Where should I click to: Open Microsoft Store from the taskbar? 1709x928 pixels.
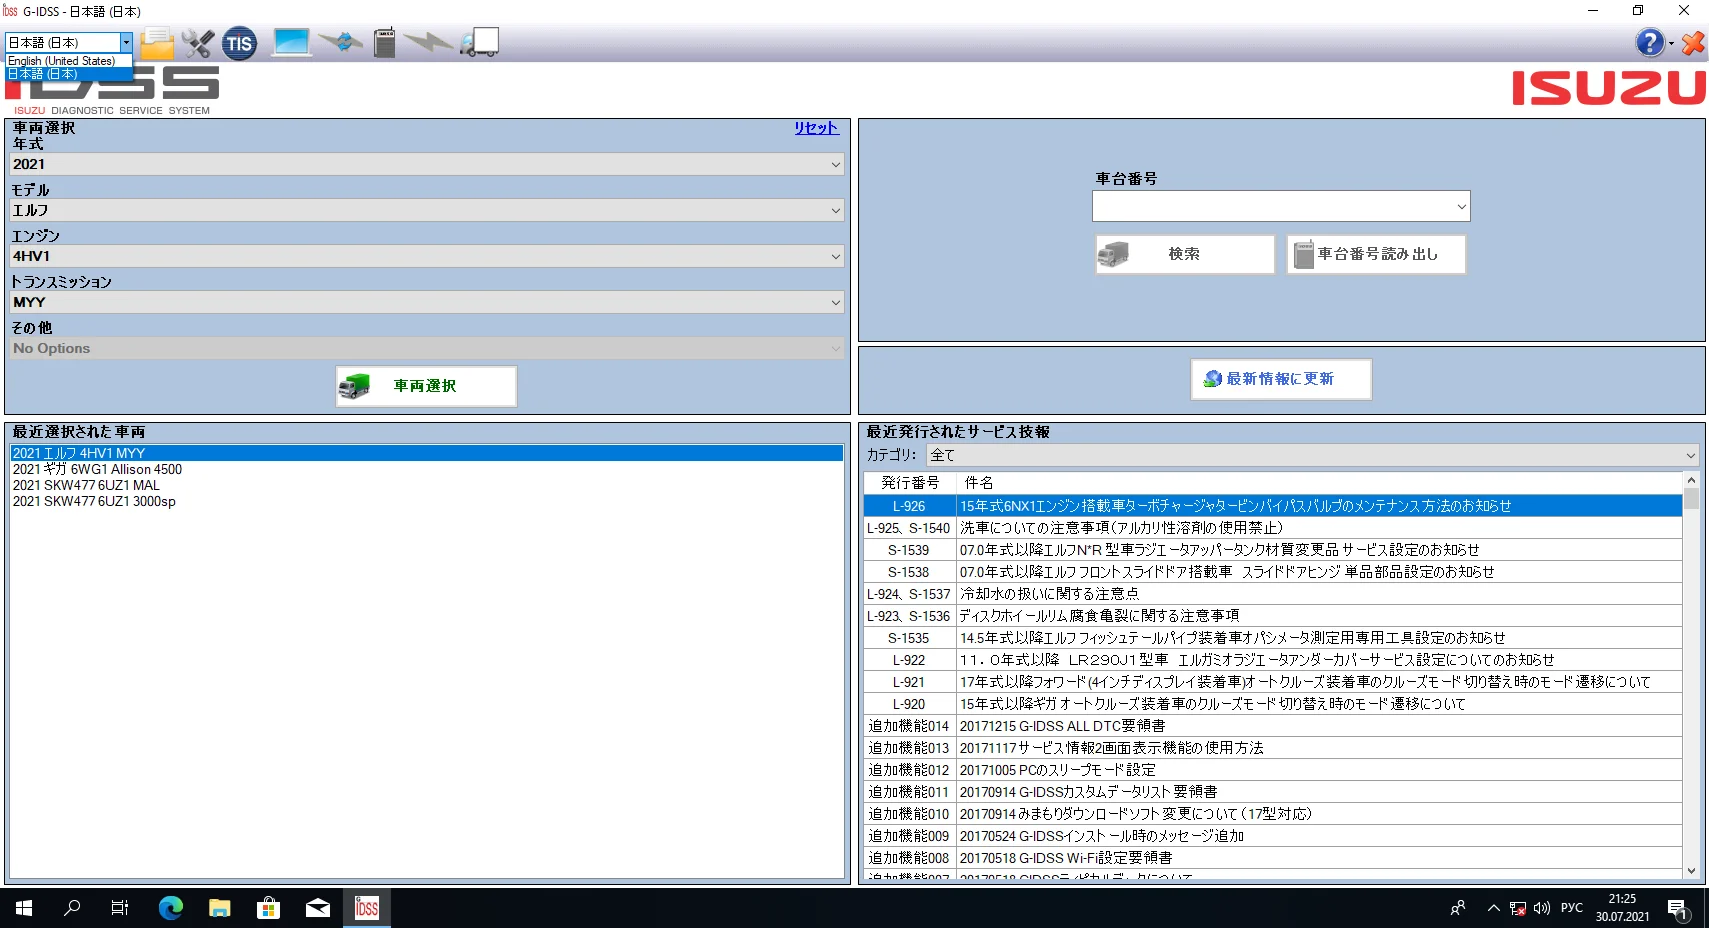[x=268, y=908]
